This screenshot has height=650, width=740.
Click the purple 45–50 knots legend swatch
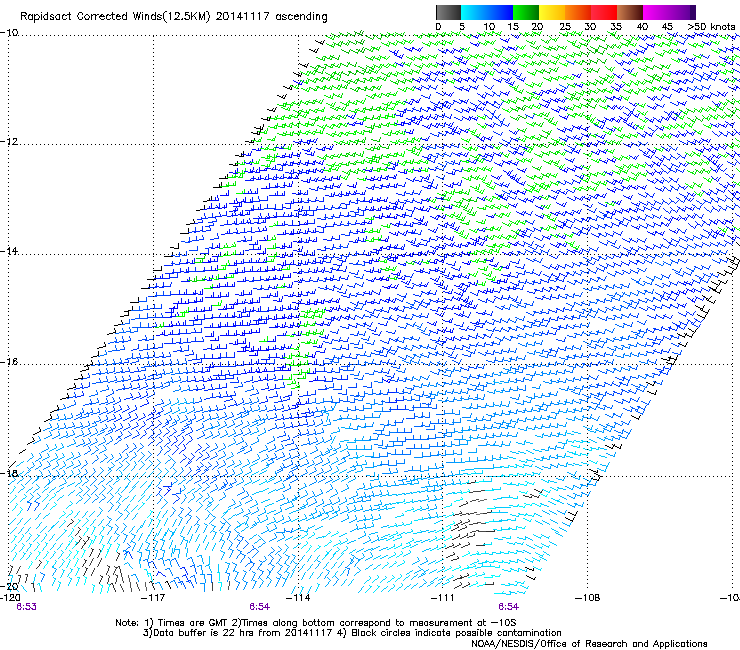[682, 12]
